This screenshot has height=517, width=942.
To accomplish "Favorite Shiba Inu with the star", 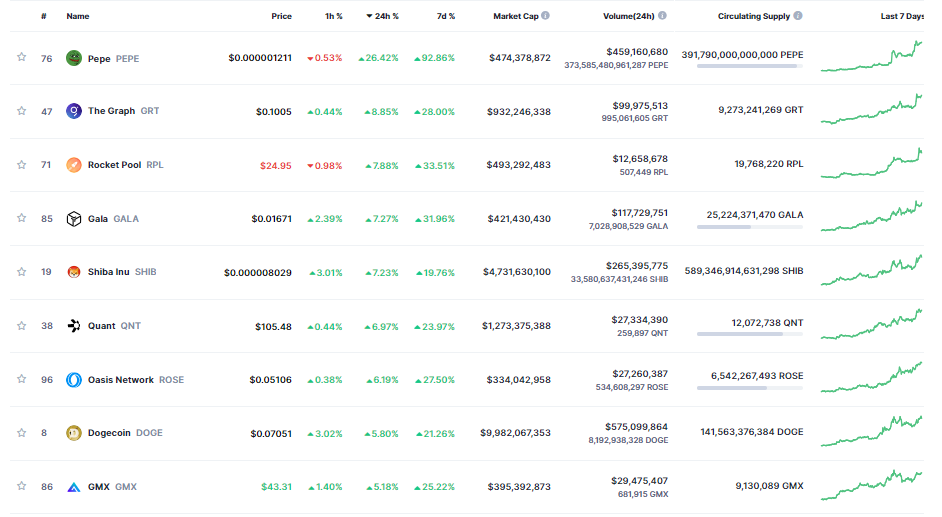I will click(x=22, y=271).
